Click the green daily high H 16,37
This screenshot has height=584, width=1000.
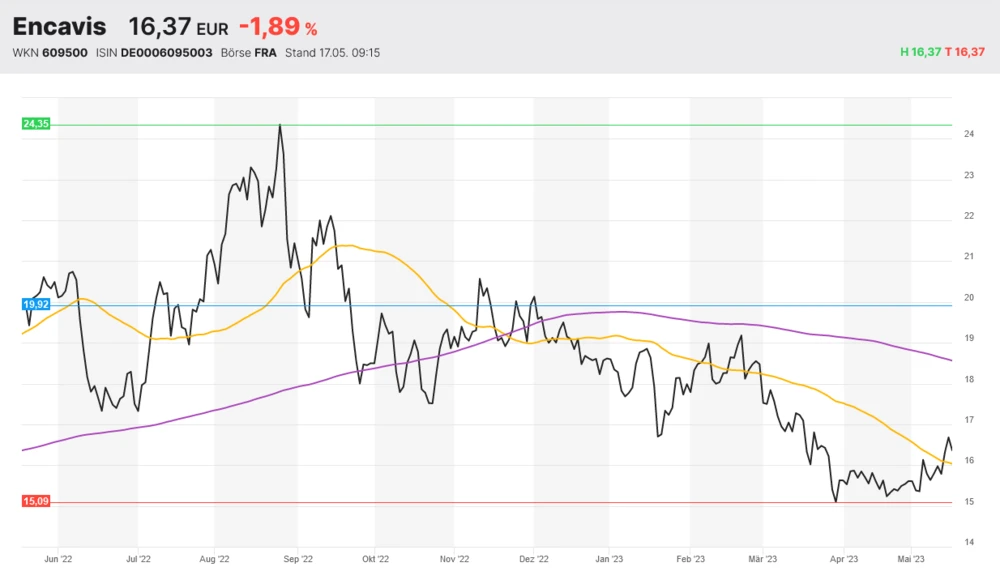tap(920, 53)
